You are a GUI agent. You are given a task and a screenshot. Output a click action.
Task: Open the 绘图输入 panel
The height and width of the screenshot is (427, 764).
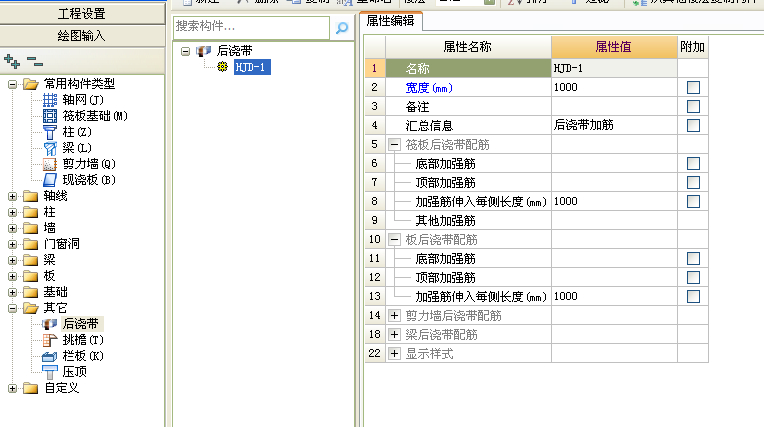[x=82, y=36]
